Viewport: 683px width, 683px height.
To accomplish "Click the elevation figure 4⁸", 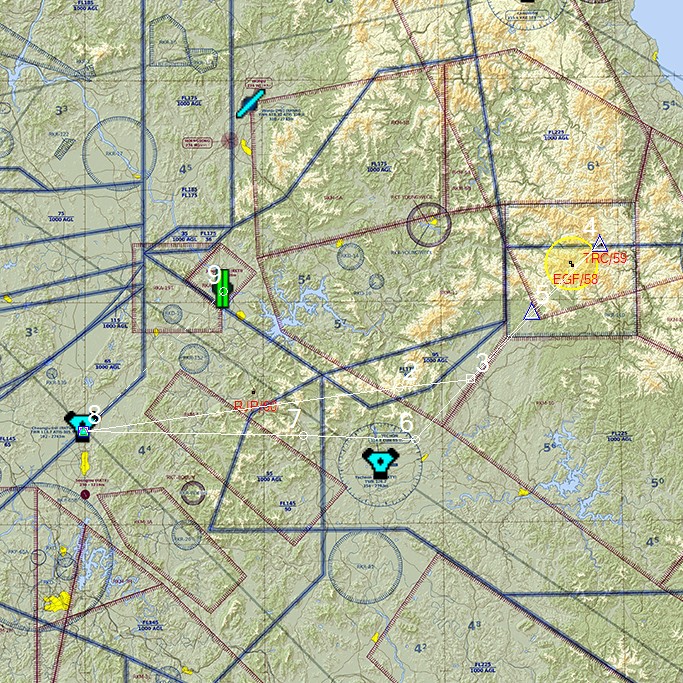I will tap(474, 626).
